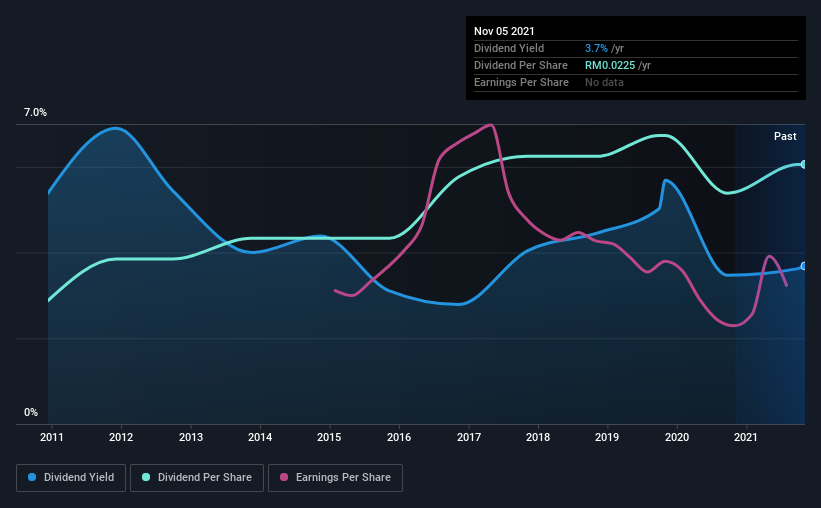Click the blue Dividend Yield legend dot

32,477
